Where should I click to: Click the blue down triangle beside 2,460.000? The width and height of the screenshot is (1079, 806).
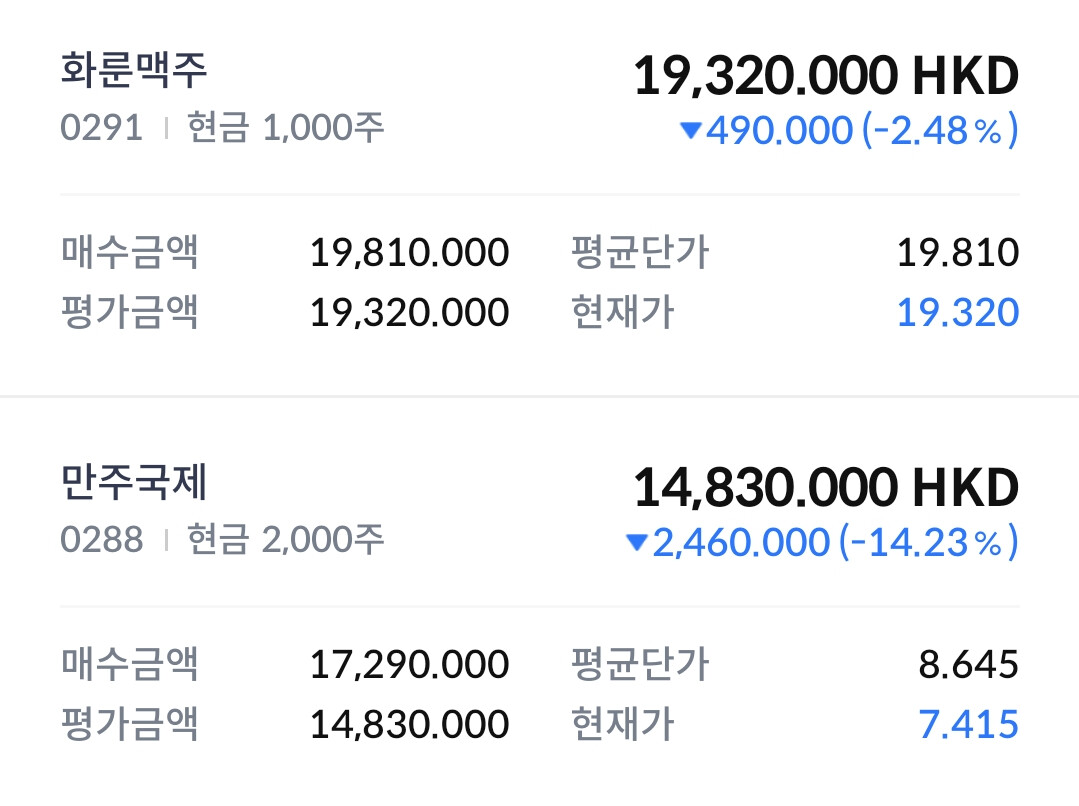[637, 542]
